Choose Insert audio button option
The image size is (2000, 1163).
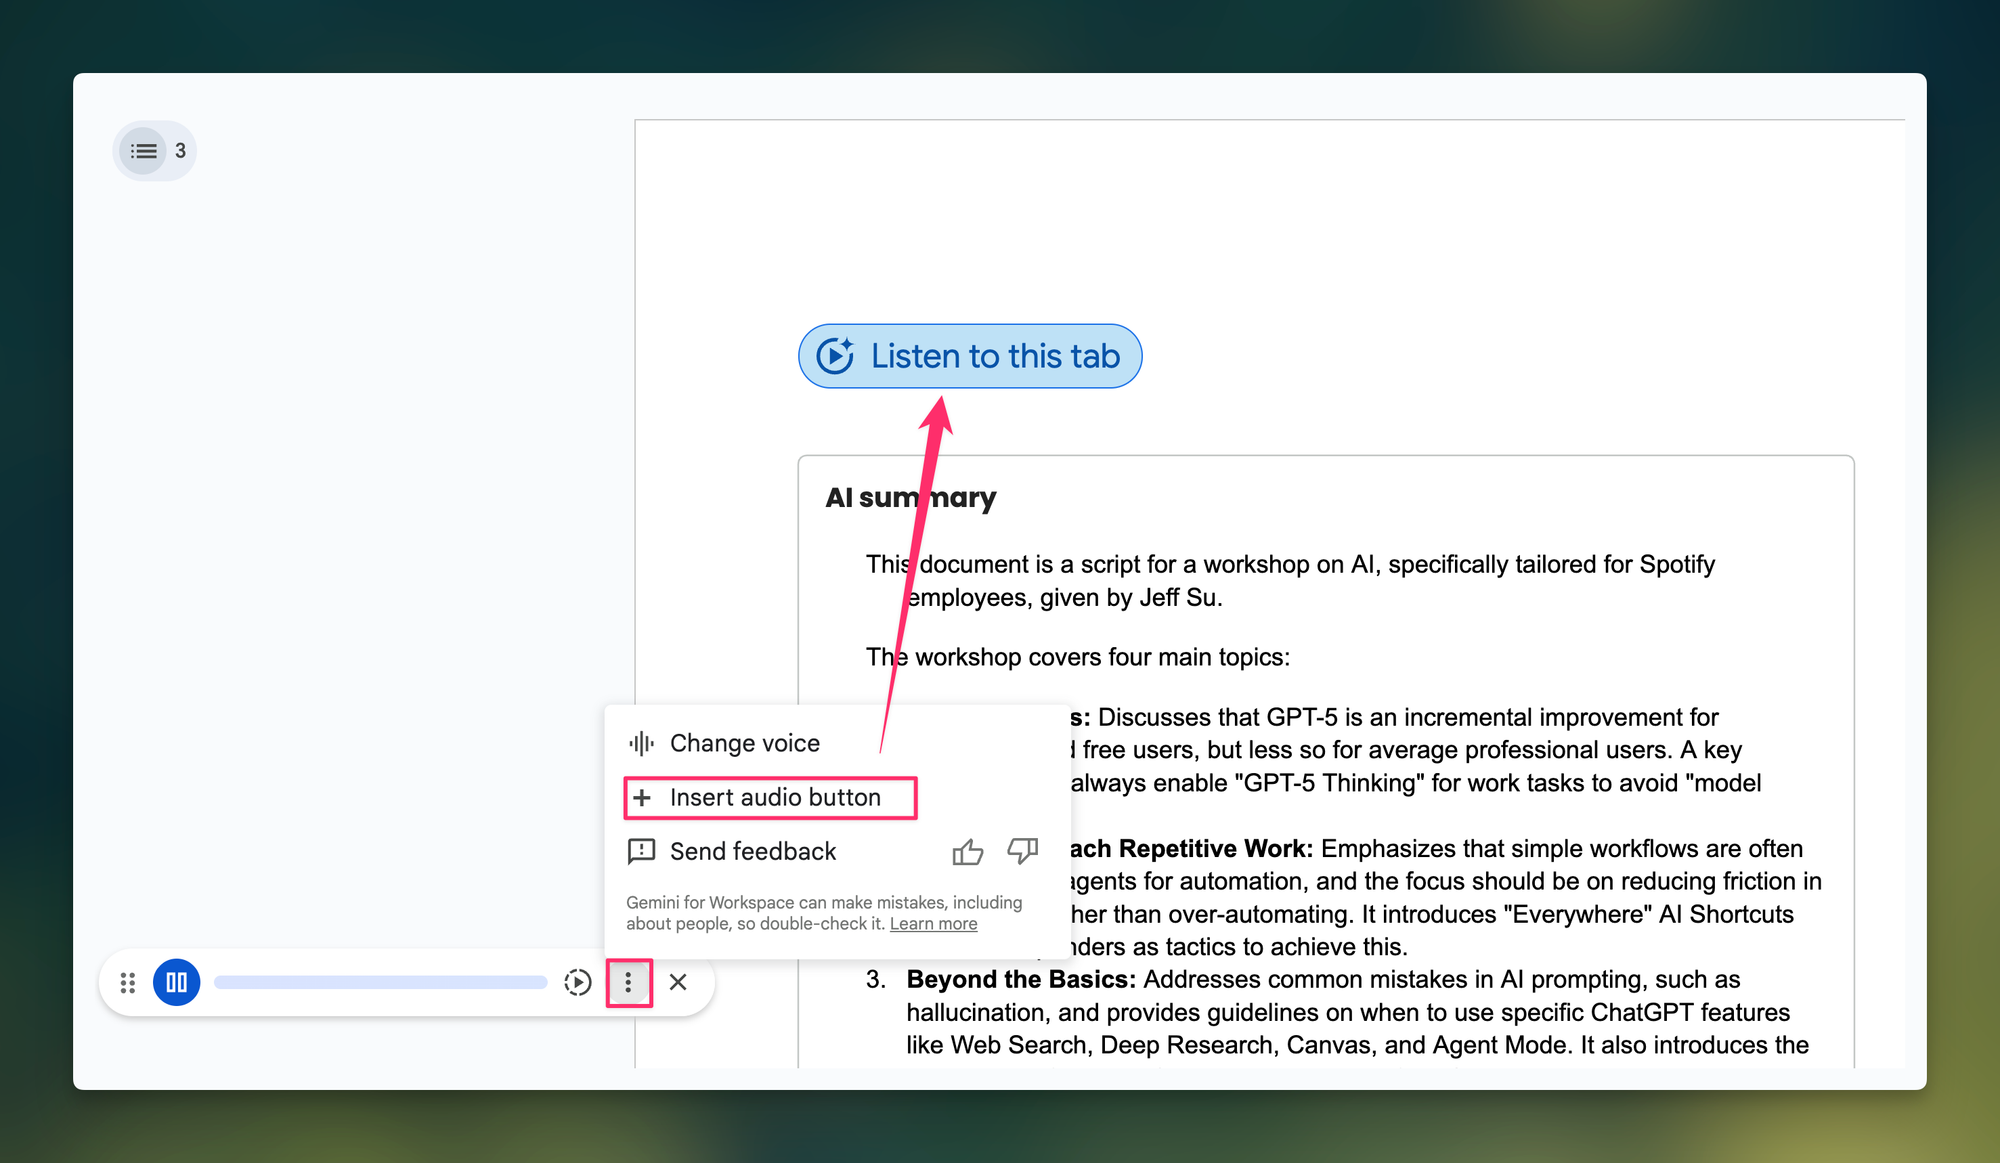775,797
